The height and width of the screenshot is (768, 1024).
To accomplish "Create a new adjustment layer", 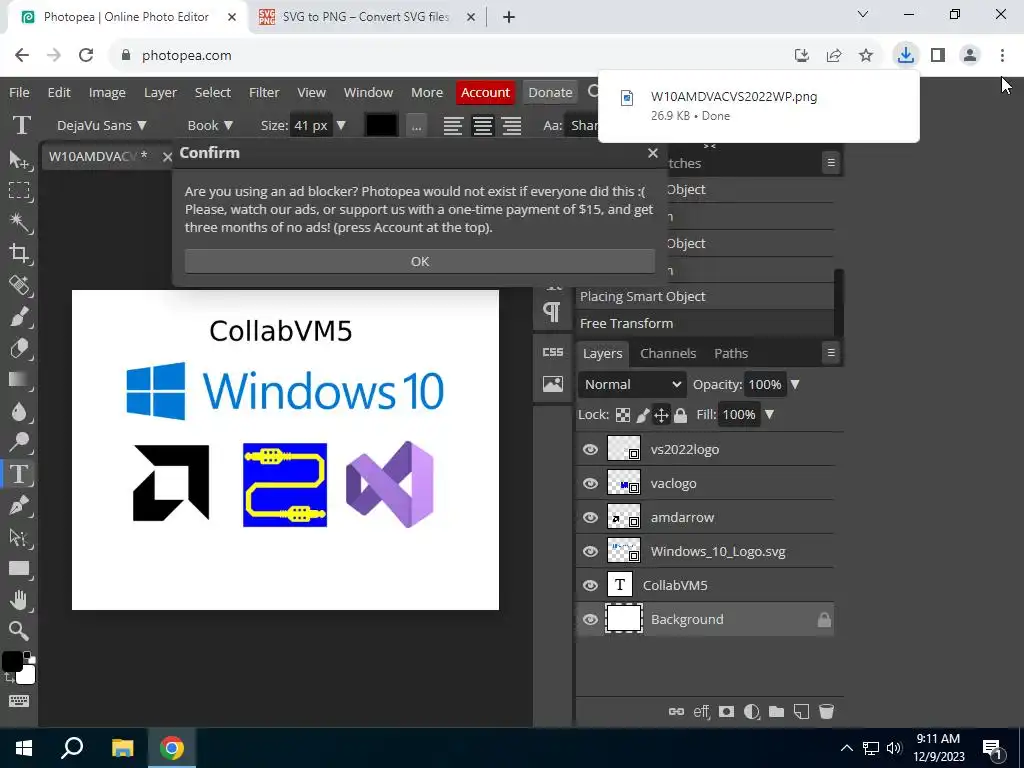I will click(x=751, y=711).
